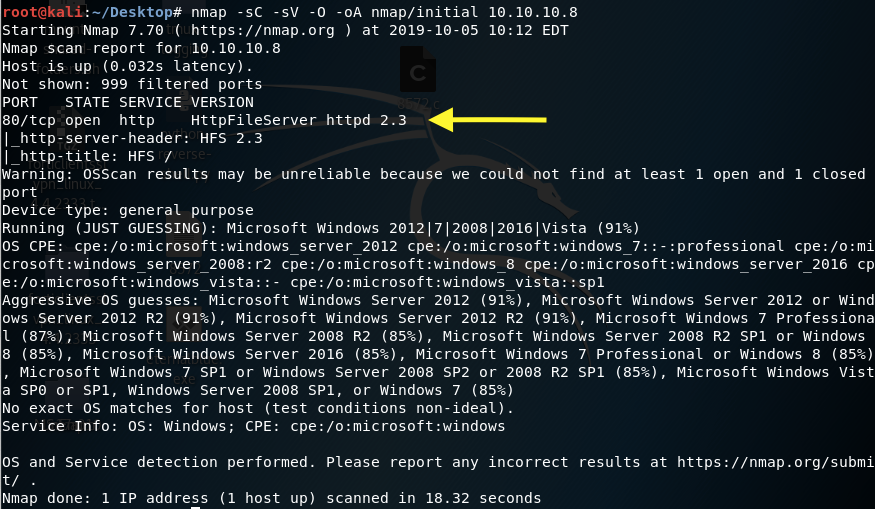
Task: Click the terminal cursor on last line
Action: [195, 506]
